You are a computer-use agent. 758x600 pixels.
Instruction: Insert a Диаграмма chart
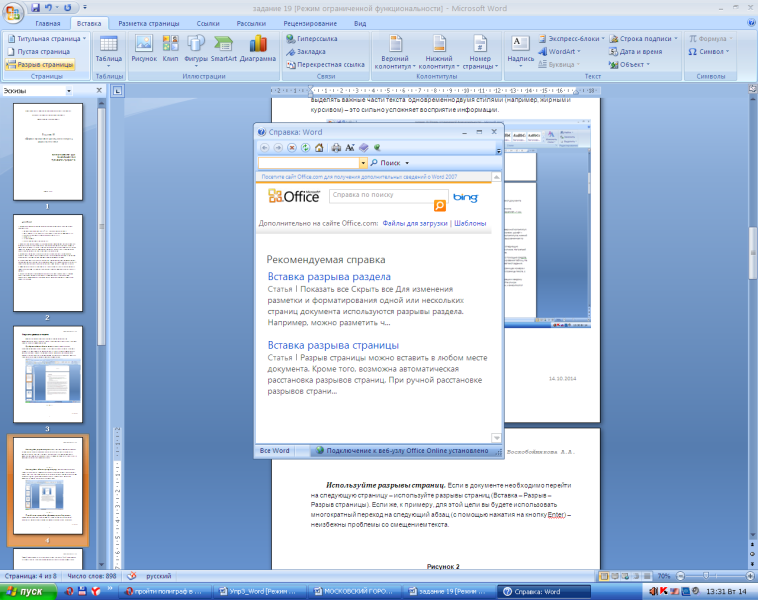[258, 48]
